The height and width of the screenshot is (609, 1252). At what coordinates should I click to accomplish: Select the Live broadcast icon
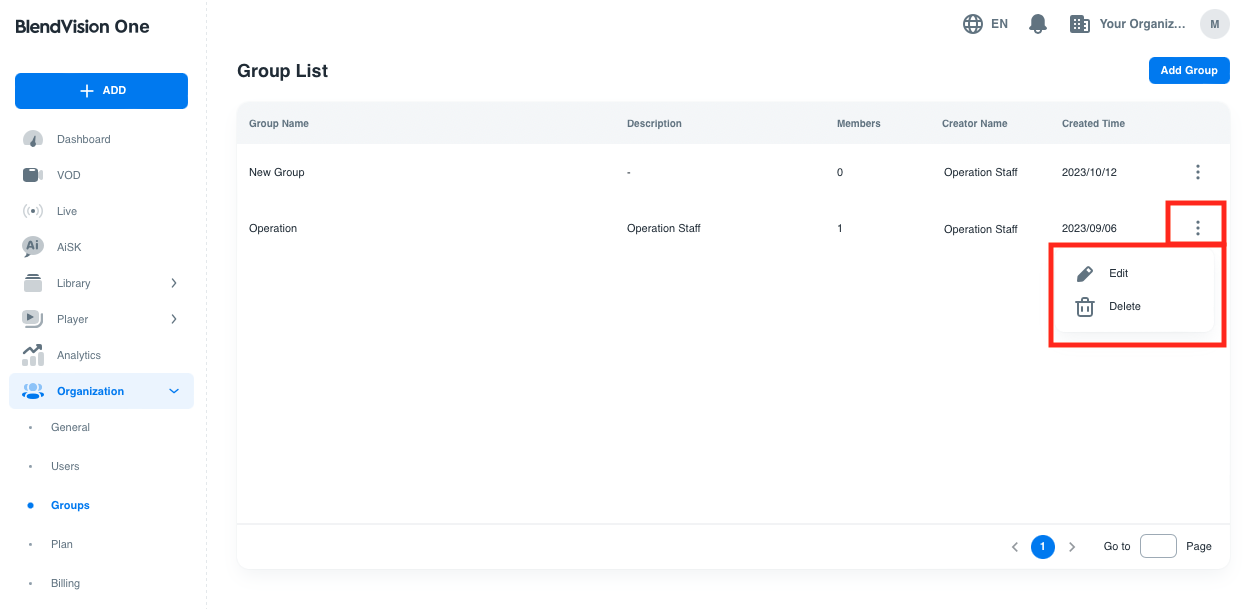tap(33, 211)
